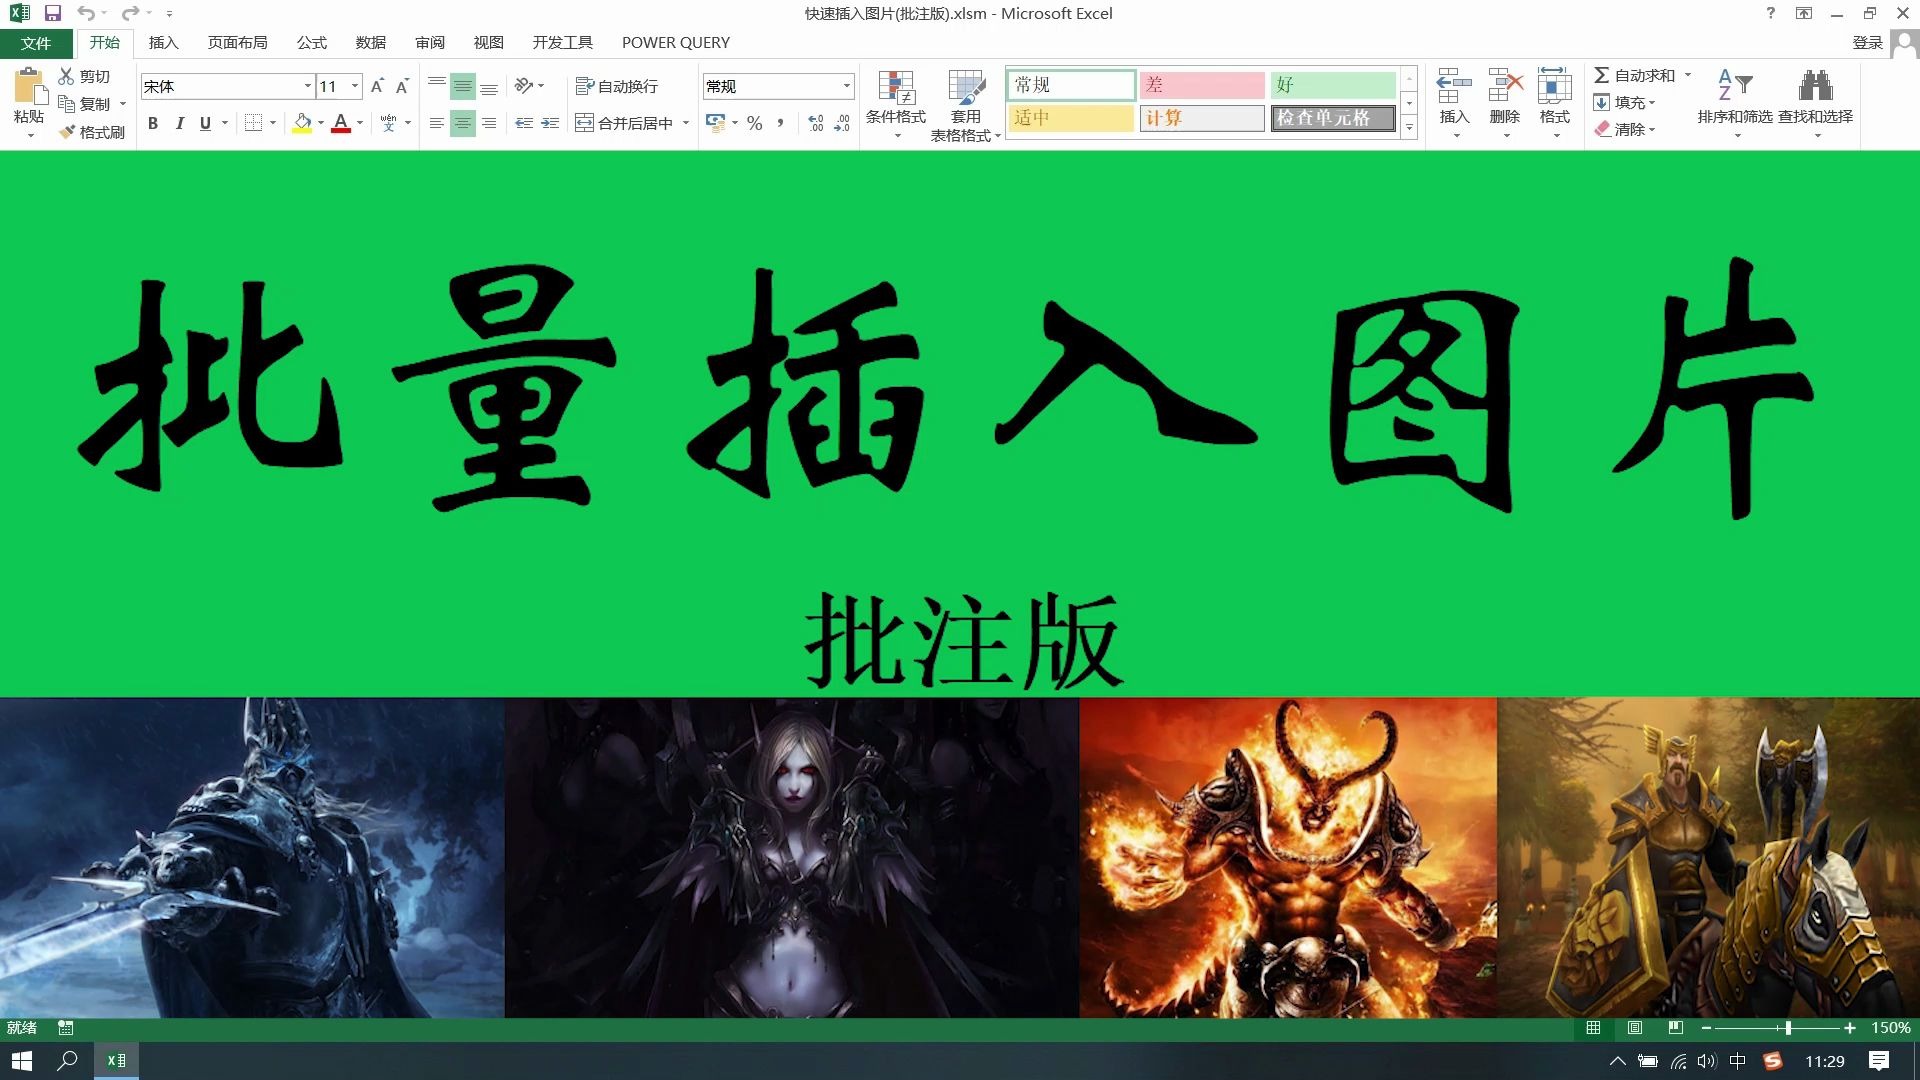
Task: Switch to the POWER QUERY tab
Action: click(x=676, y=43)
